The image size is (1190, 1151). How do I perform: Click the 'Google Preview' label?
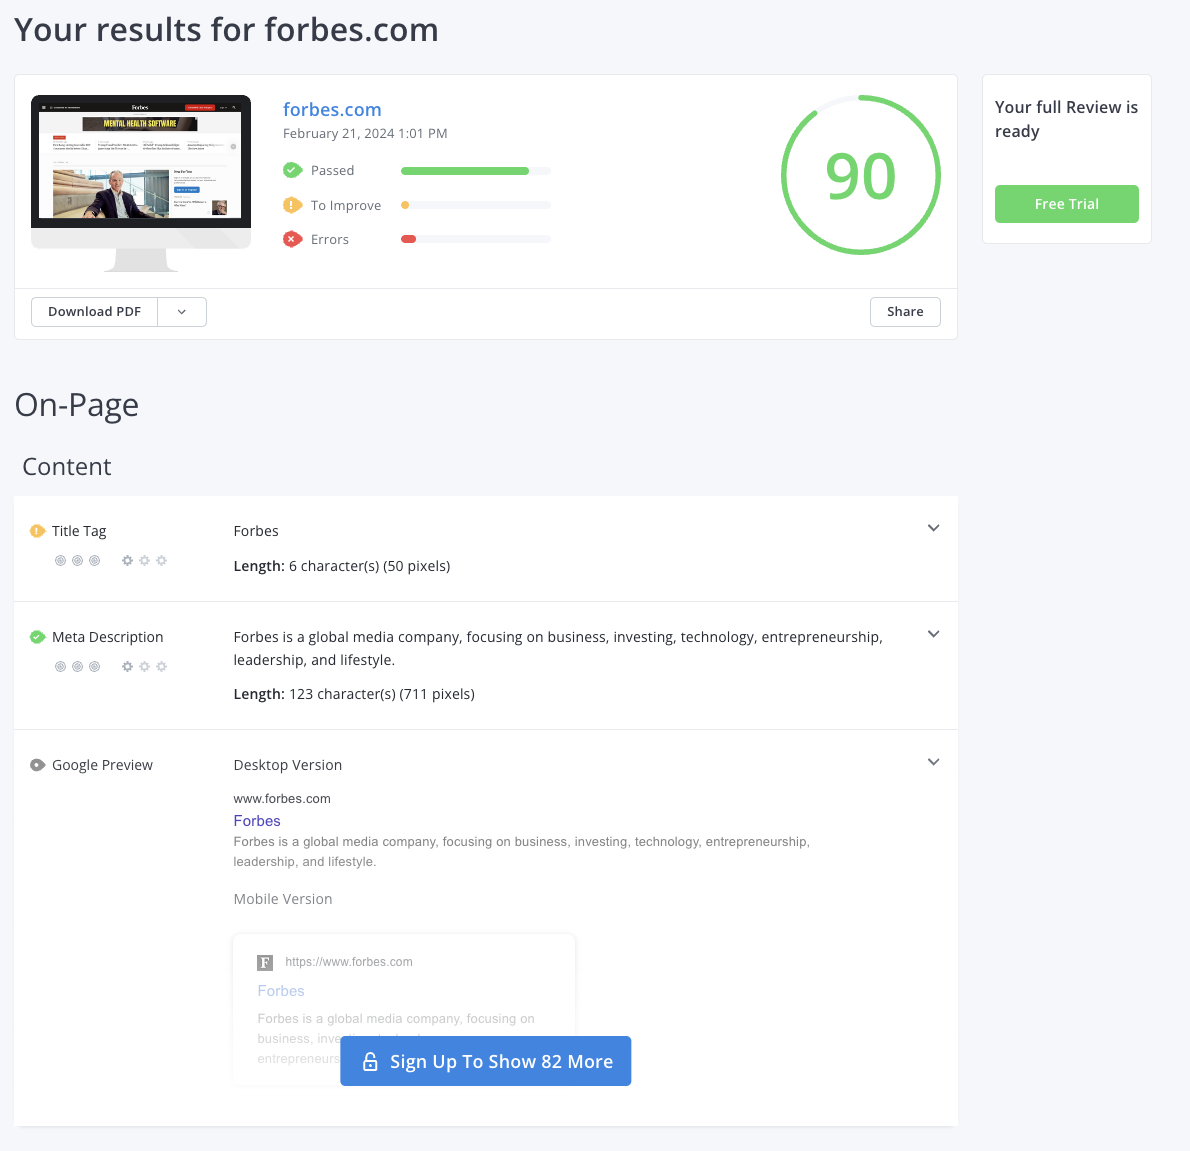(x=102, y=765)
